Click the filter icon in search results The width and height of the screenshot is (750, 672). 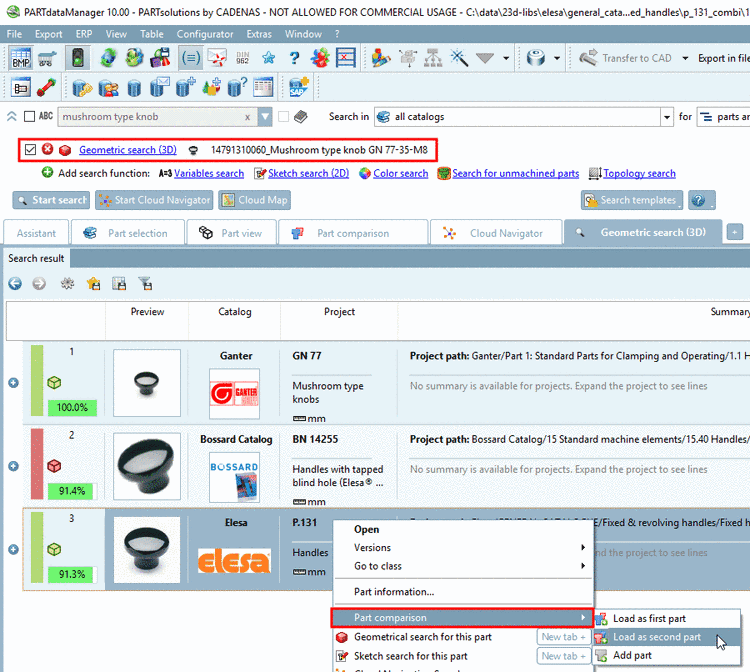(145, 283)
